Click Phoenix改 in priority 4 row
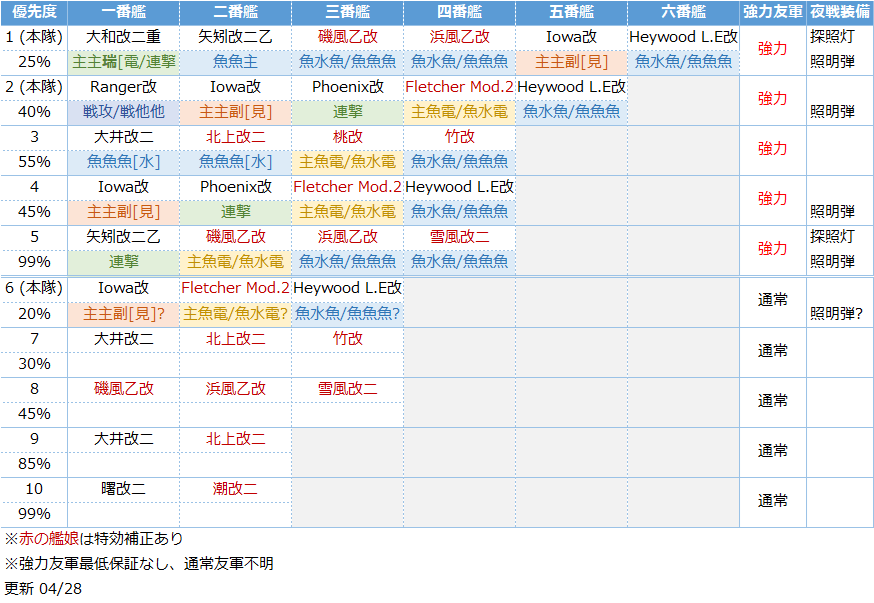This screenshot has height=603, width=874. [x=235, y=188]
